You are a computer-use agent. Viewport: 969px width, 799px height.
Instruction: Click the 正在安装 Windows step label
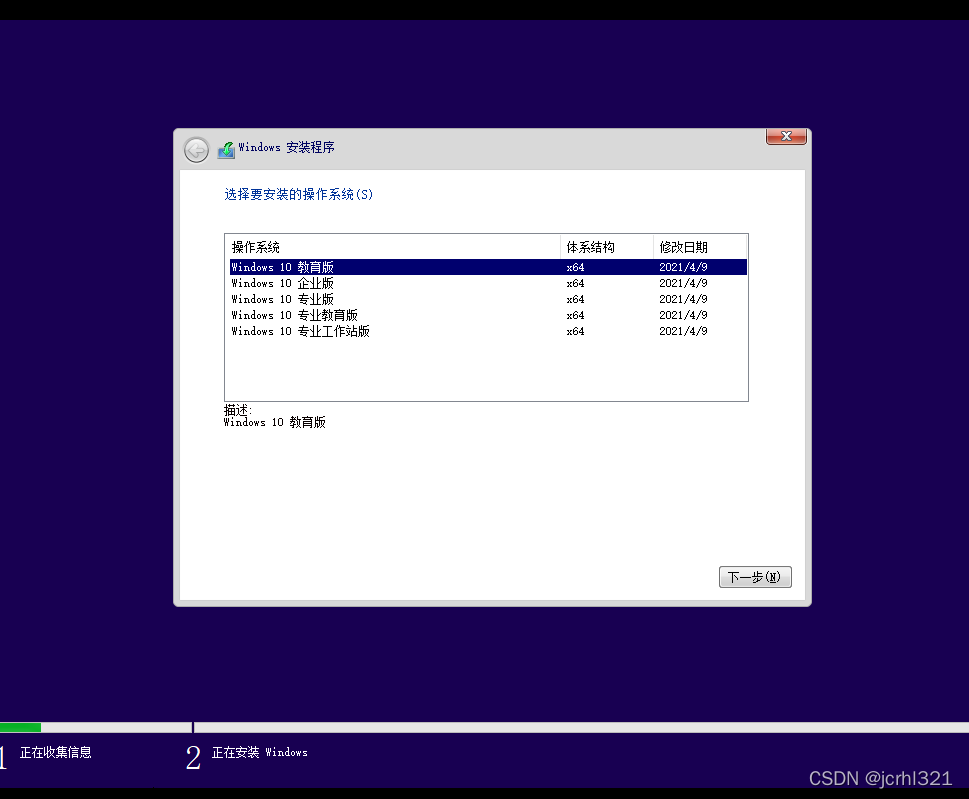tap(260, 752)
